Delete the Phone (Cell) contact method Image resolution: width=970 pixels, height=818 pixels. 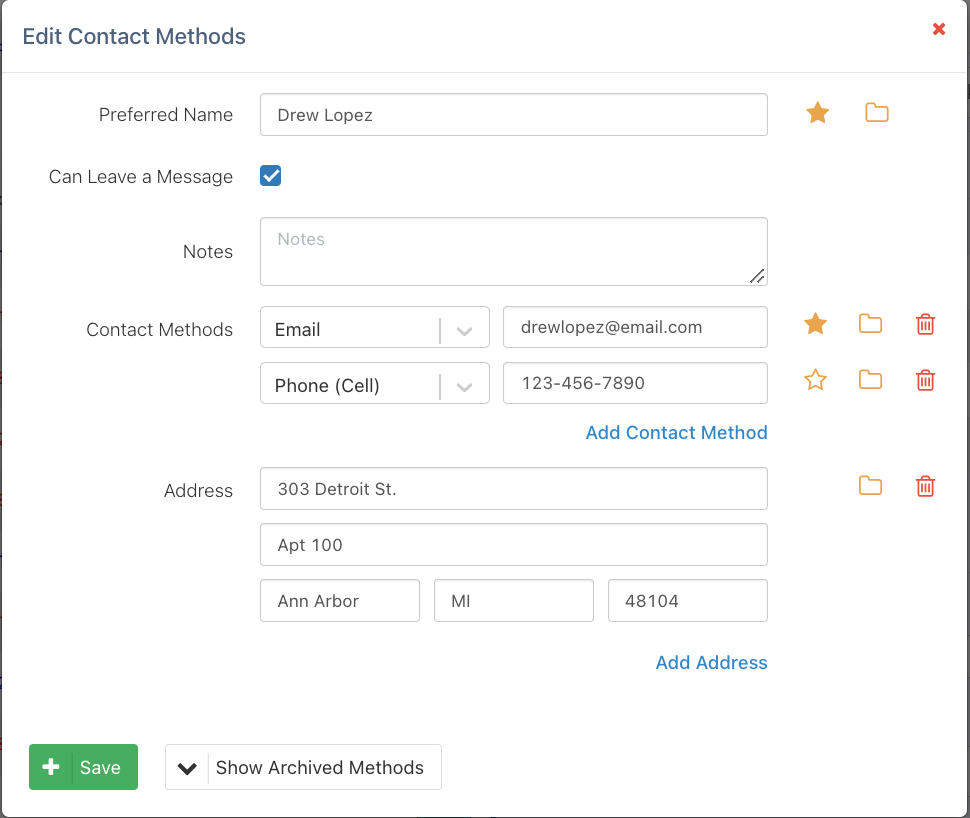click(925, 380)
